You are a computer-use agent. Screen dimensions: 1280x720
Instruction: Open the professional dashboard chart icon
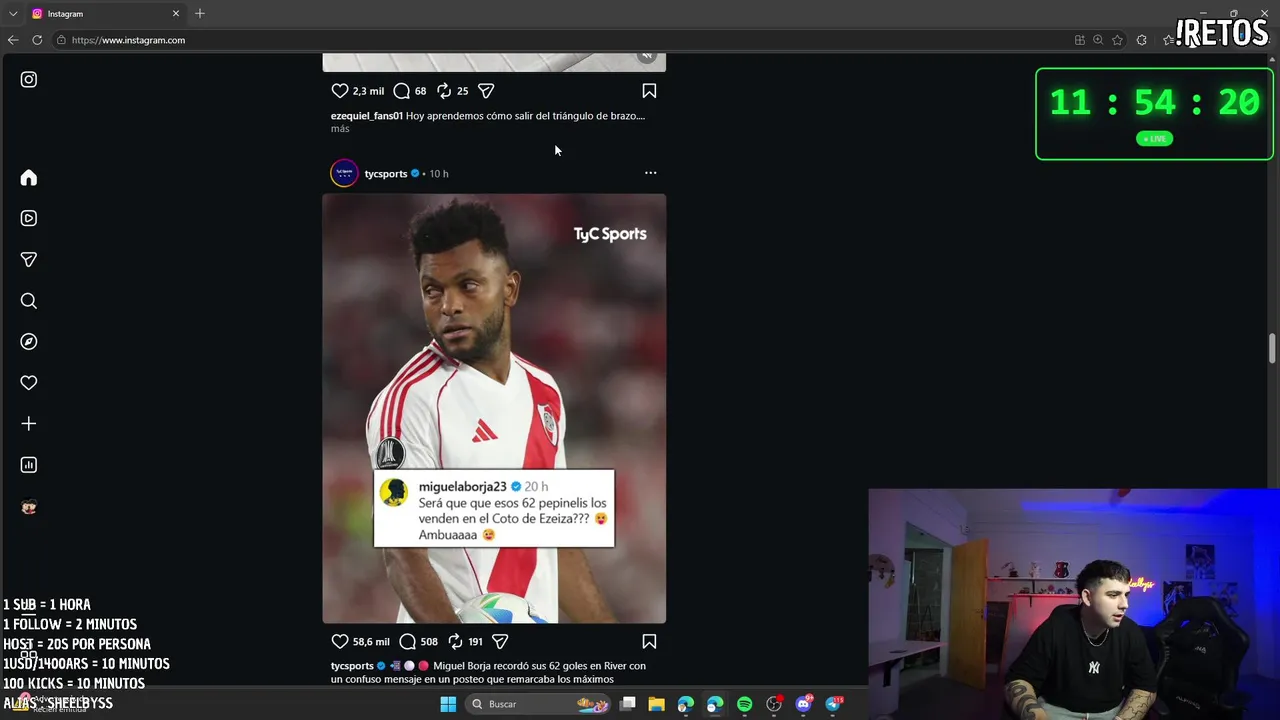[x=29, y=464]
